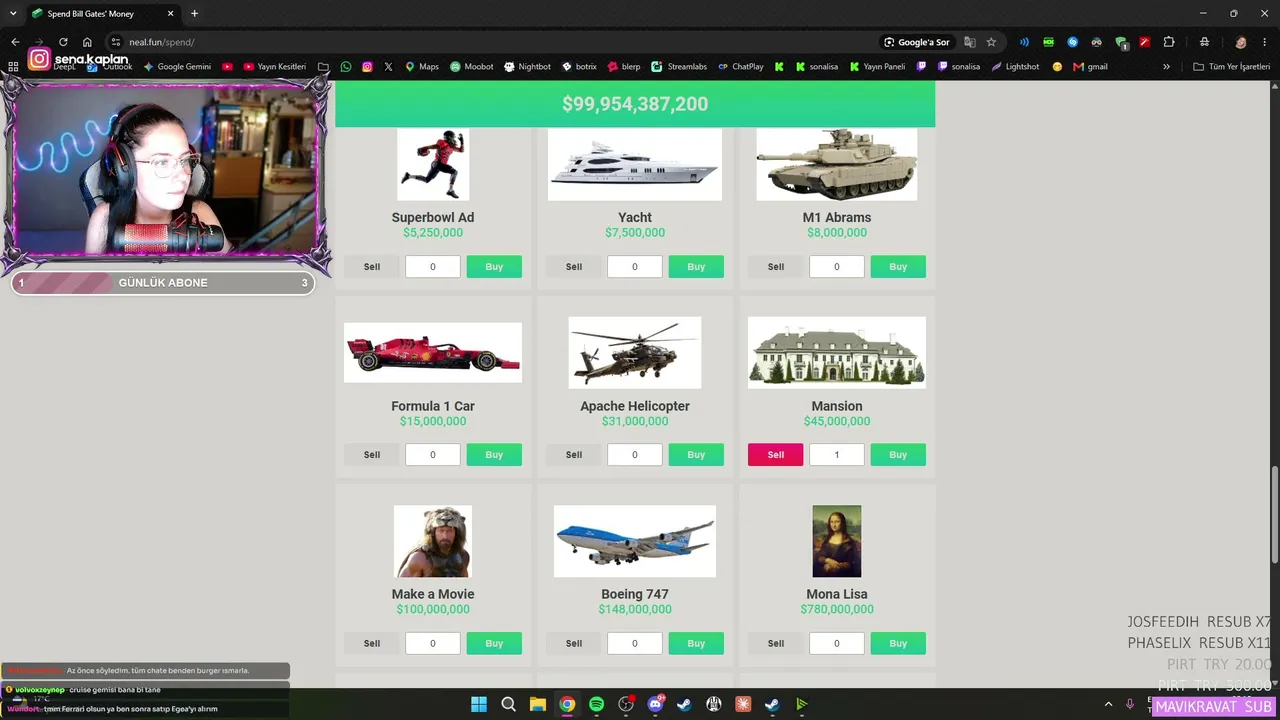1280x720 pixels.
Task: Buy an Apache Helicopter
Action: tap(696, 455)
